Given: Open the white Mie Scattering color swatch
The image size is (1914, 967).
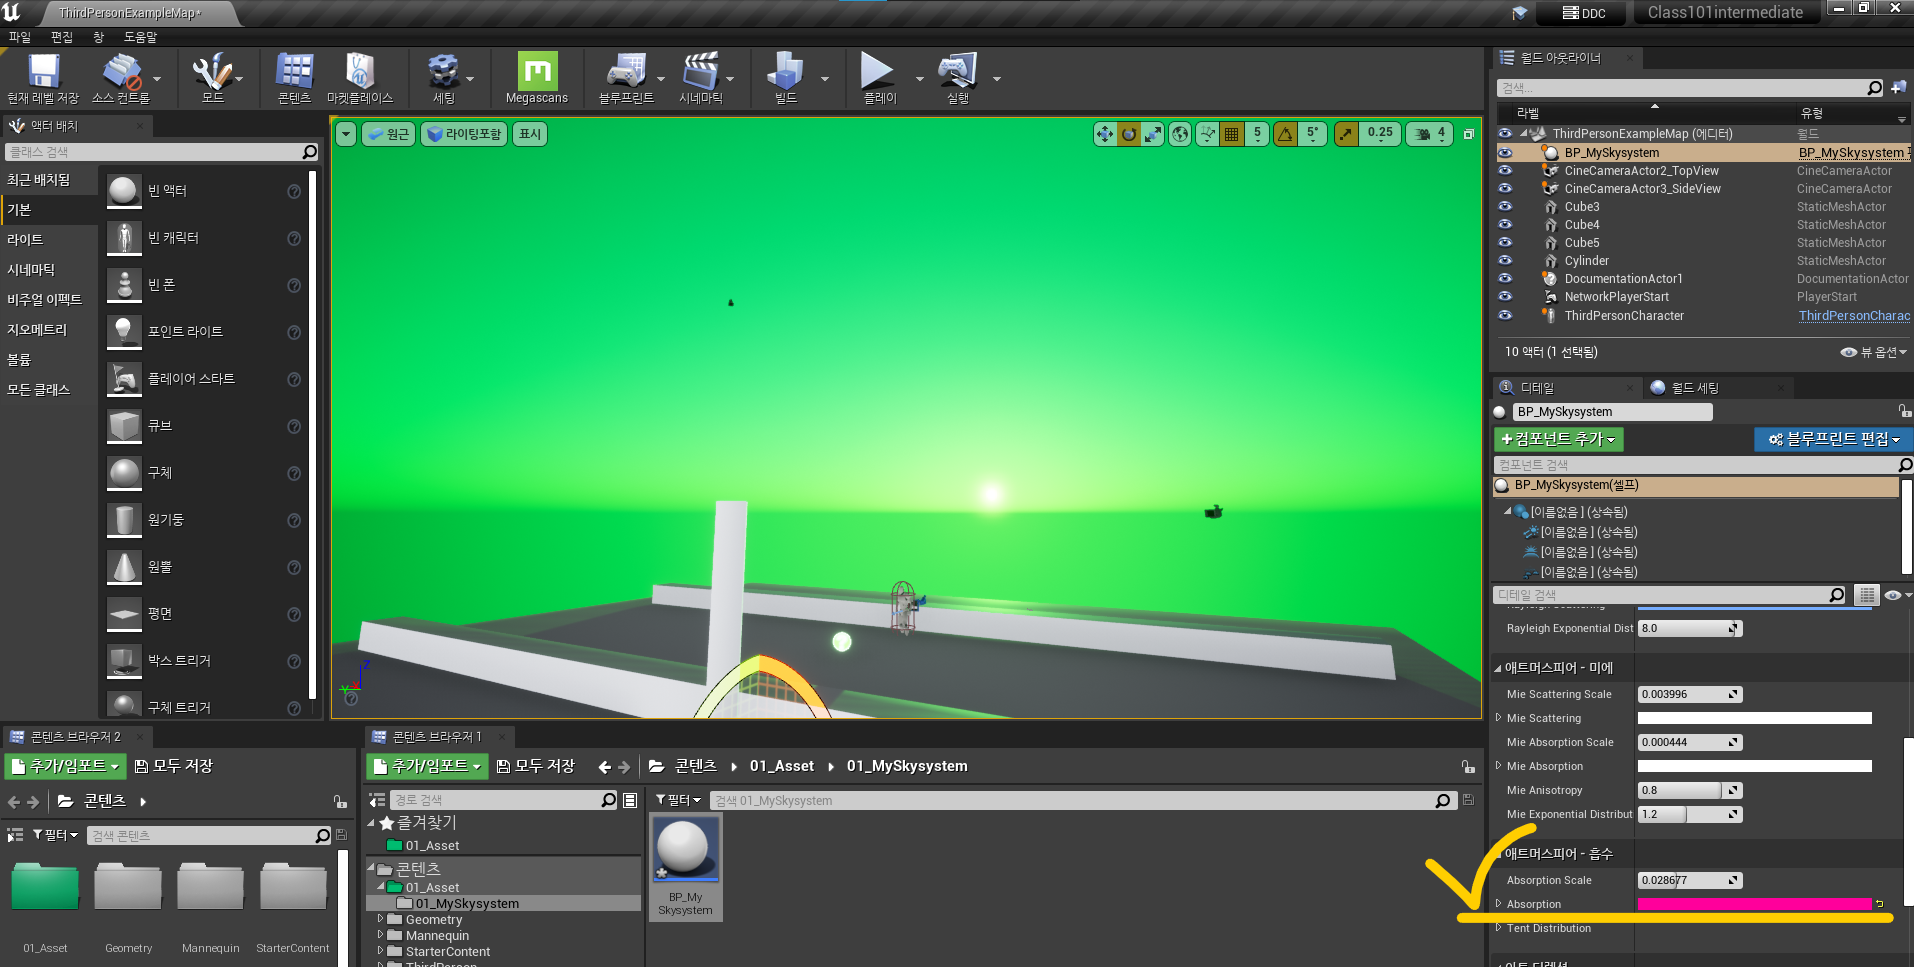Looking at the screenshot, I should click(x=1754, y=718).
